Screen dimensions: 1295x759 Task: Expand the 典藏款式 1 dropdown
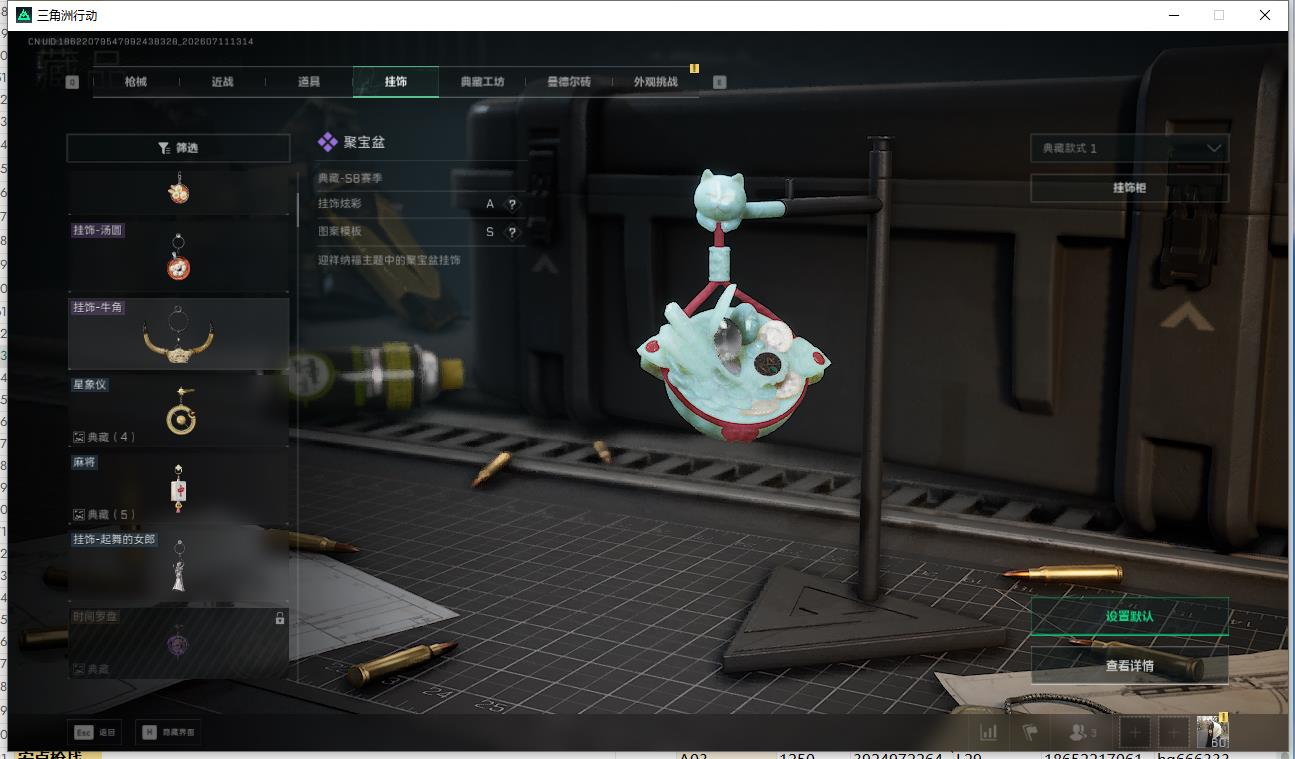click(1129, 148)
